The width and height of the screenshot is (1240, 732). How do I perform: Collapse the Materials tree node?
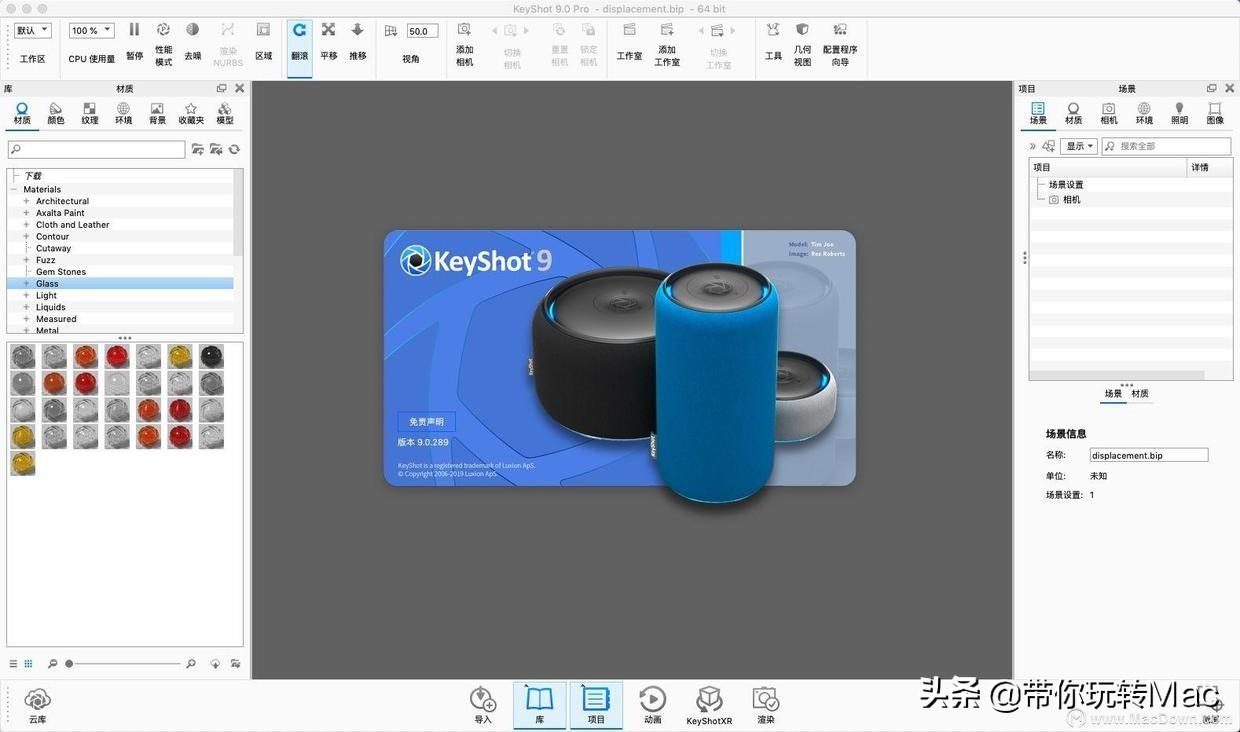pos(14,189)
